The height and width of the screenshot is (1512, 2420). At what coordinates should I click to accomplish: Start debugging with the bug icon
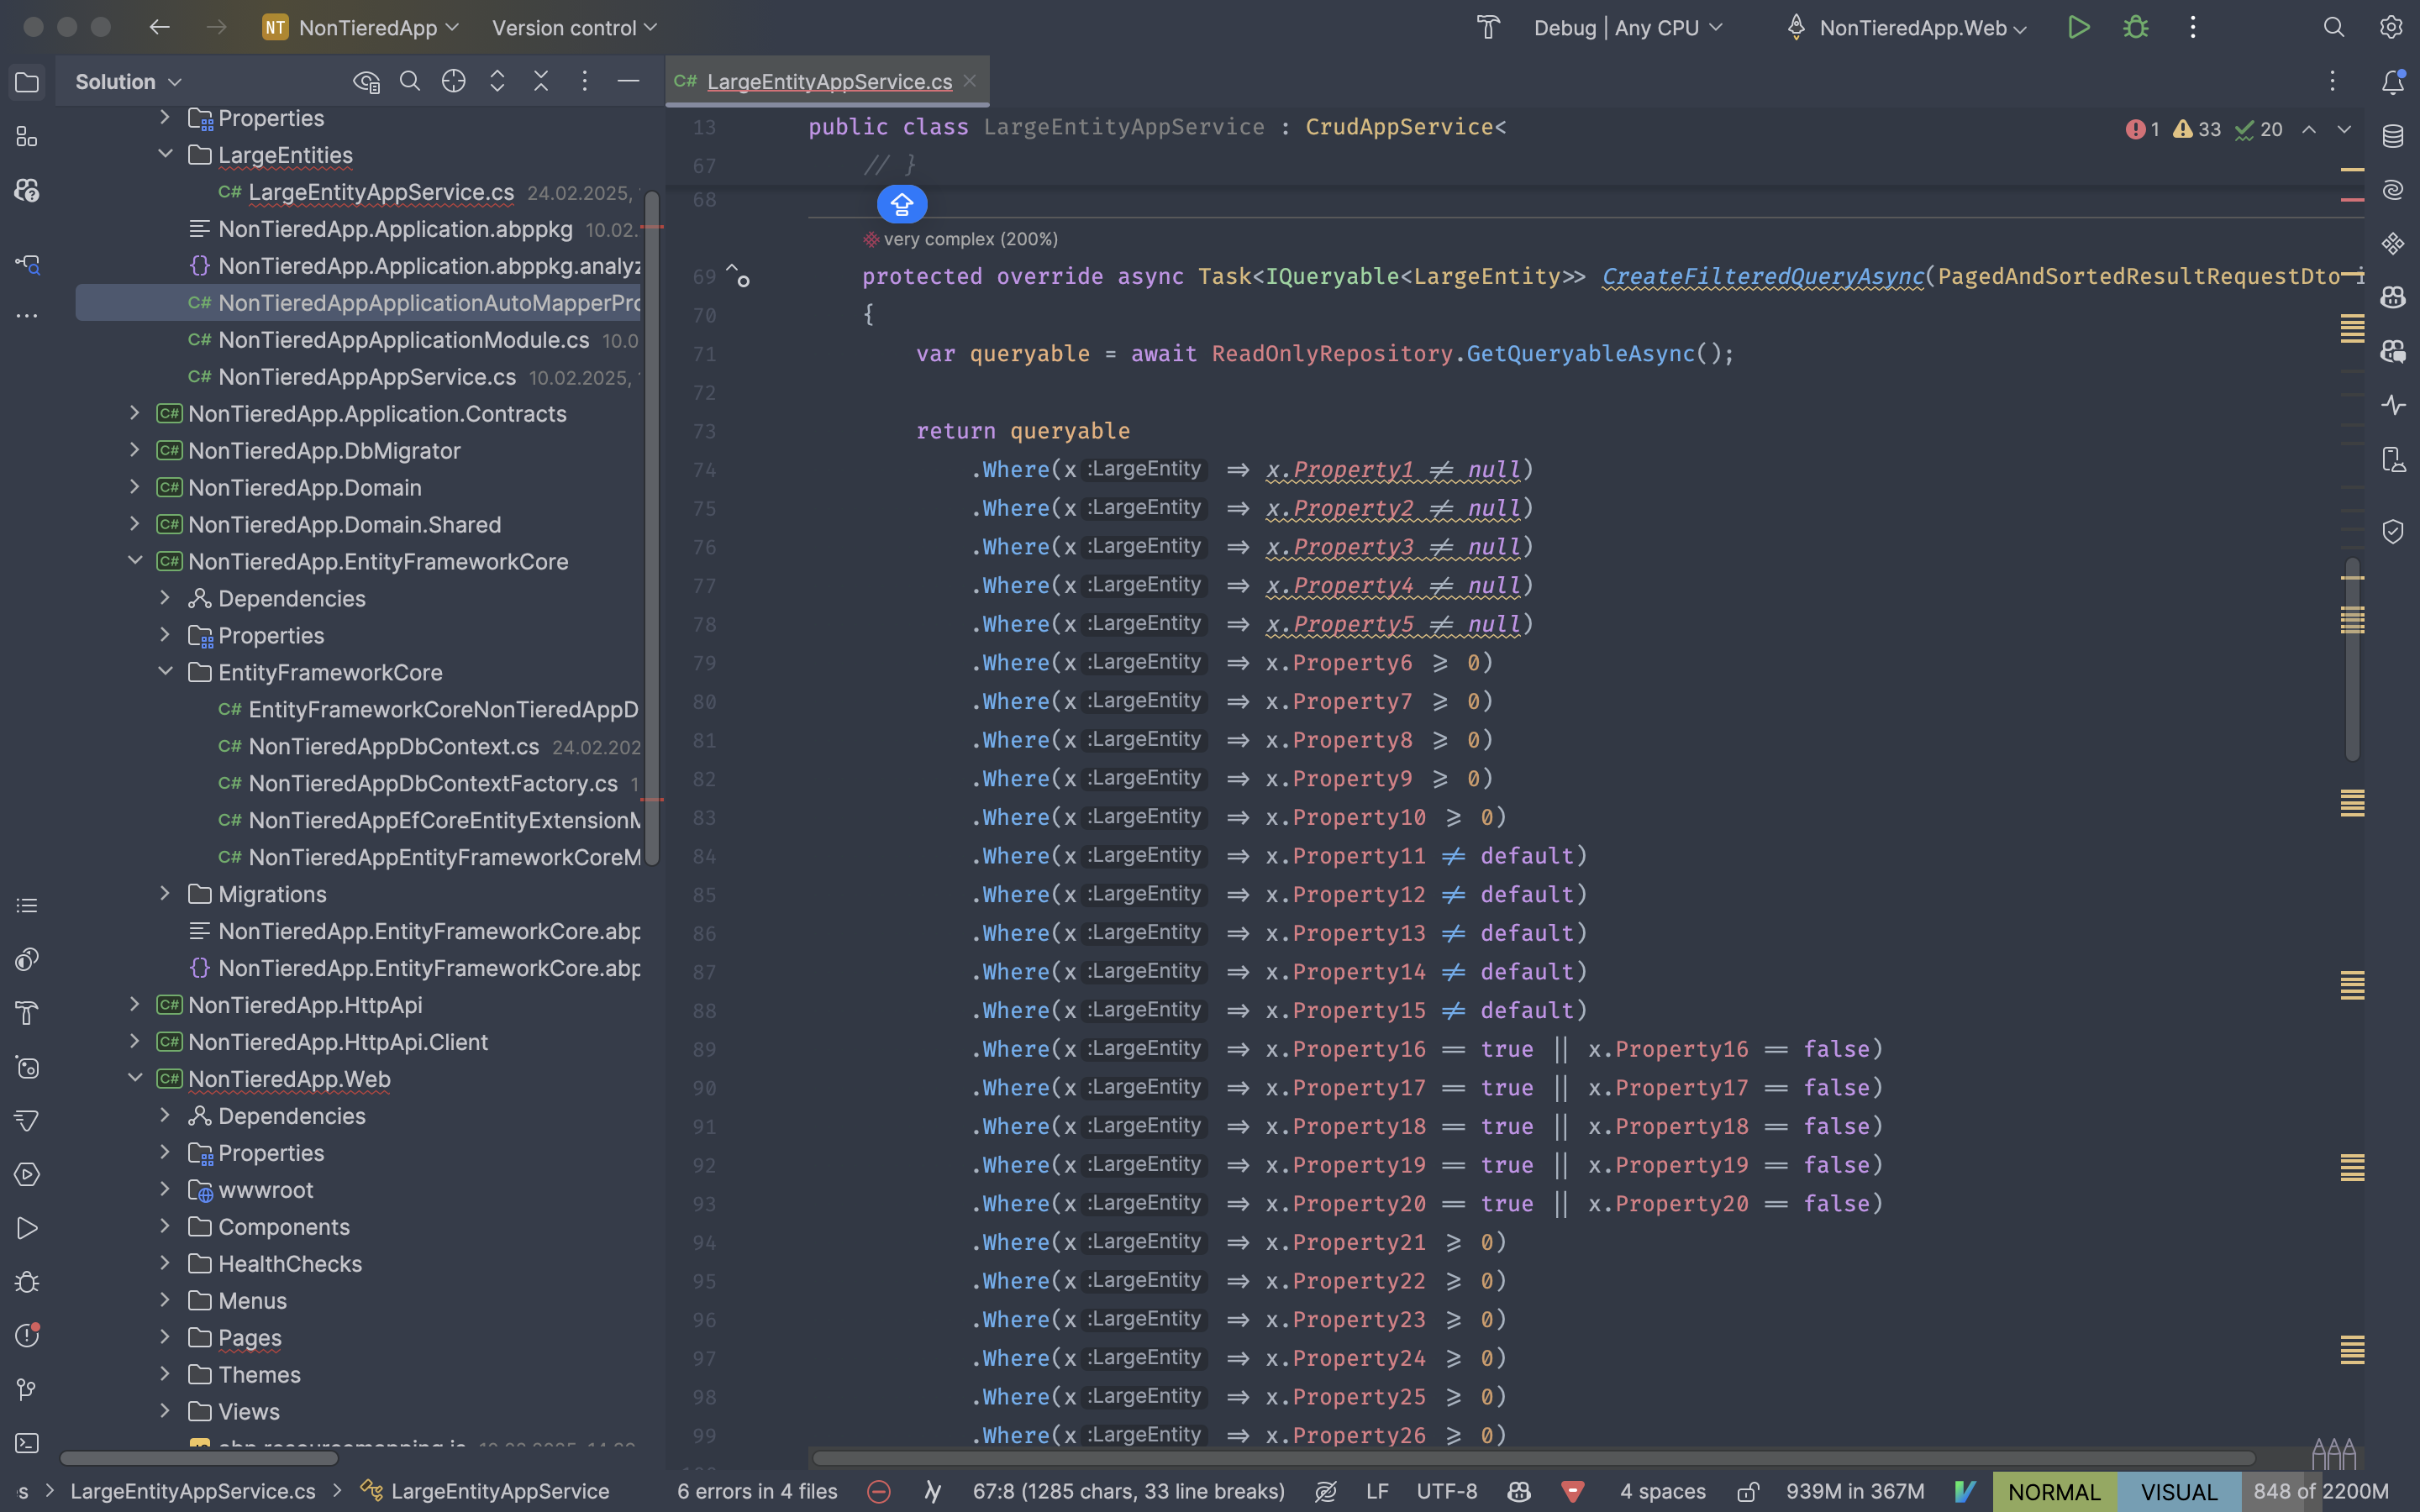(2135, 27)
